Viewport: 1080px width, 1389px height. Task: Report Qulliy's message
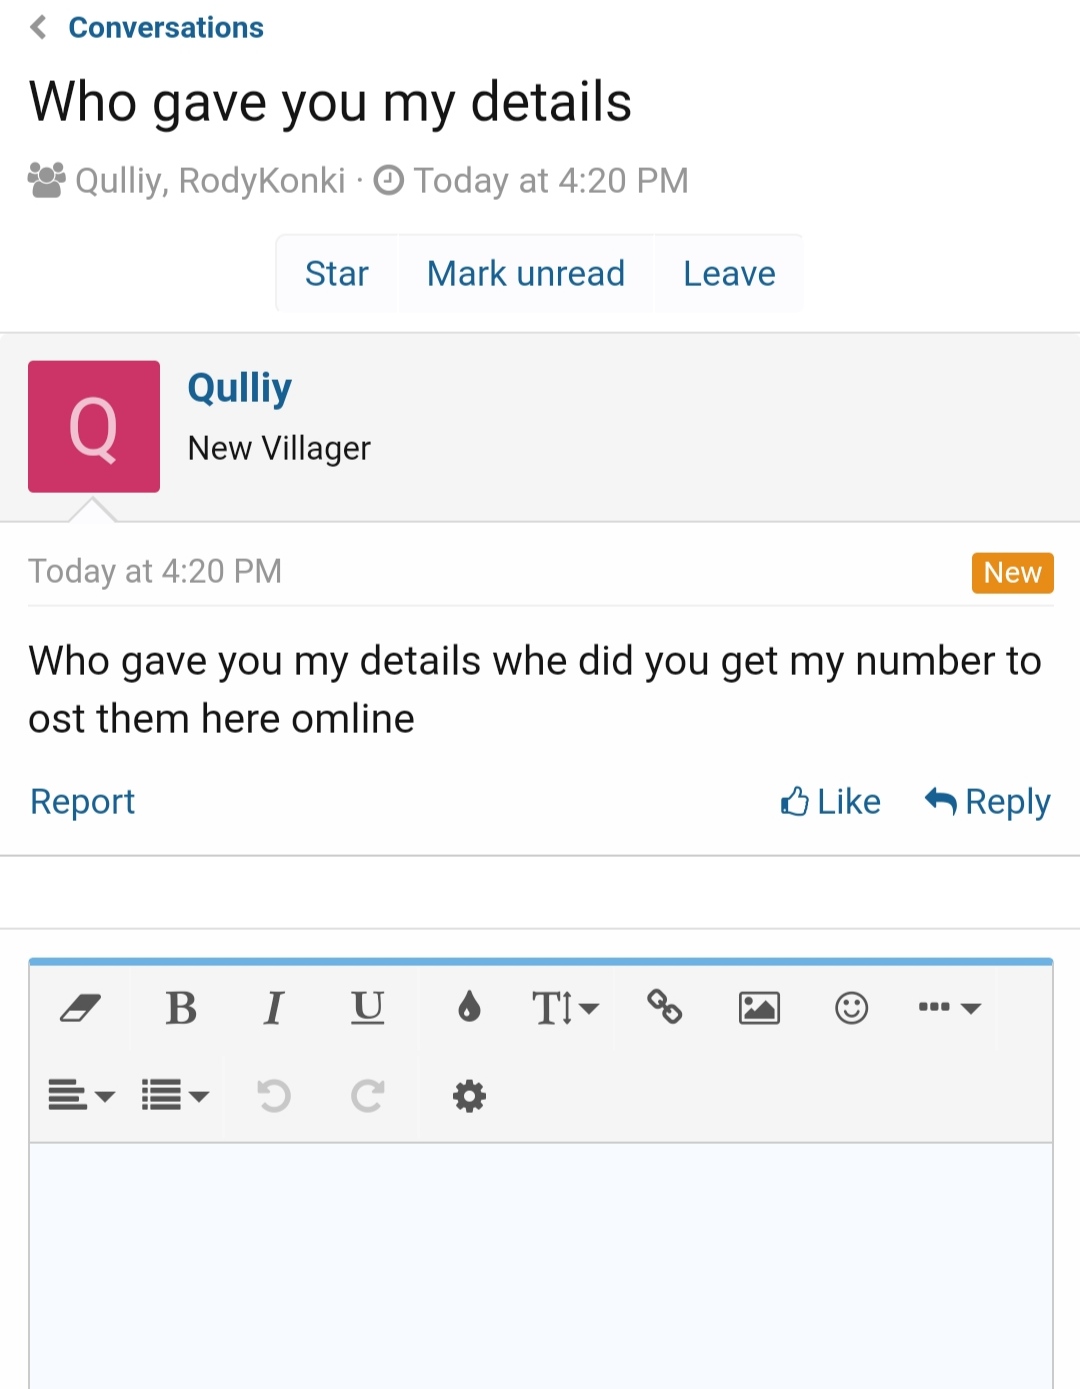82,801
